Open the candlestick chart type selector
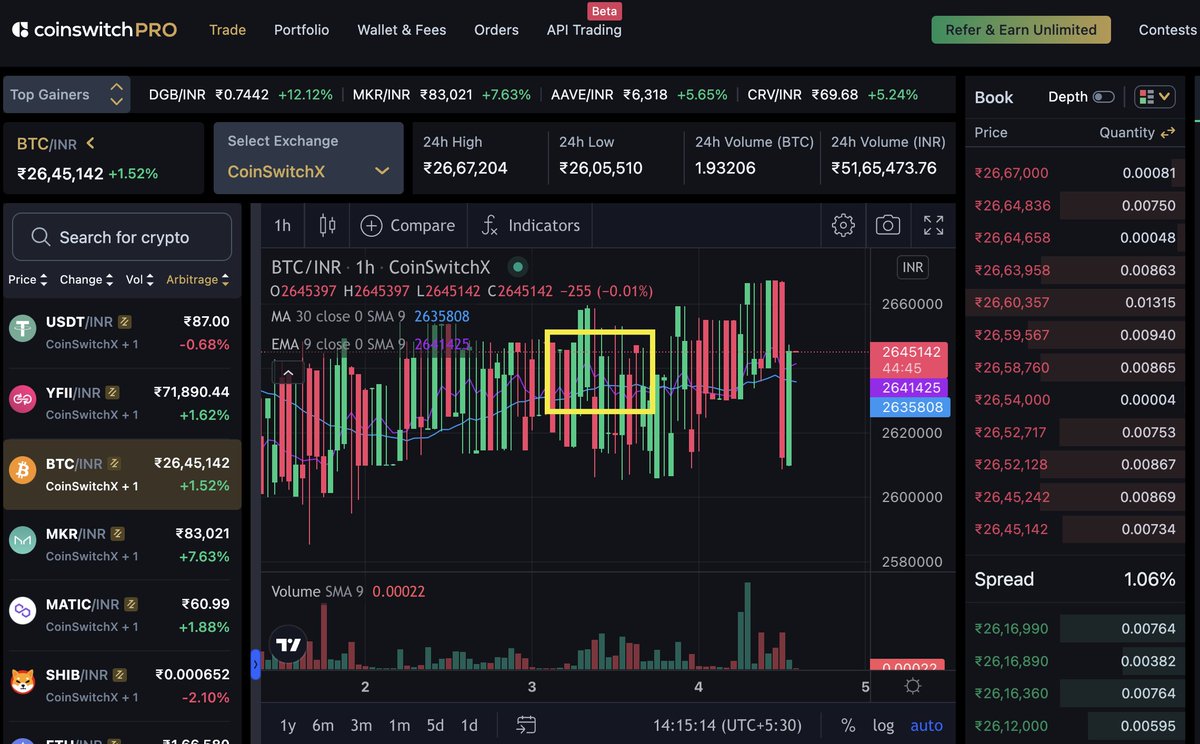The image size is (1200, 744). pos(327,225)
